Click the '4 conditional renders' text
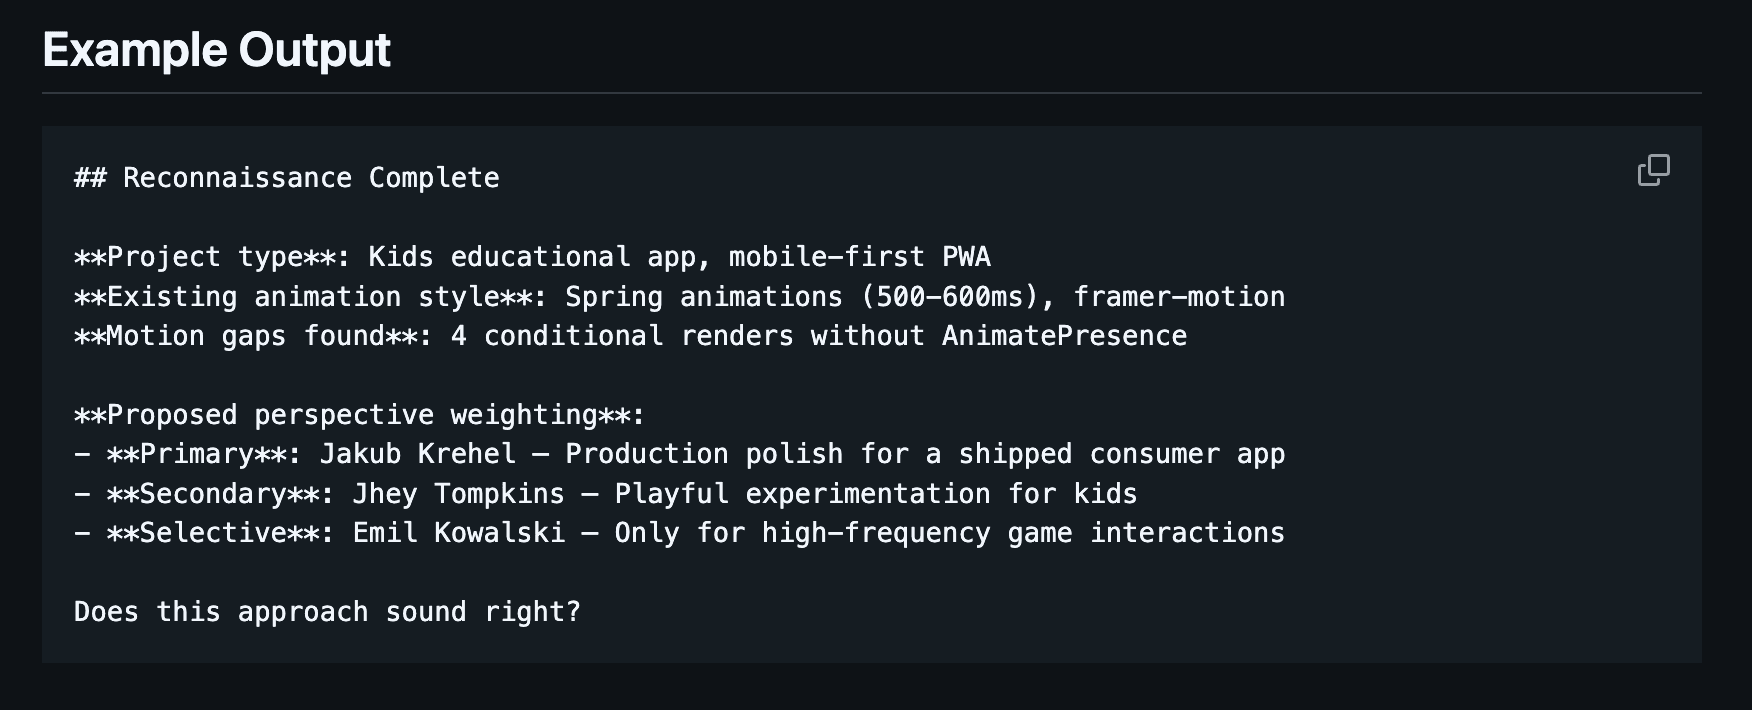 pos(622,336)
